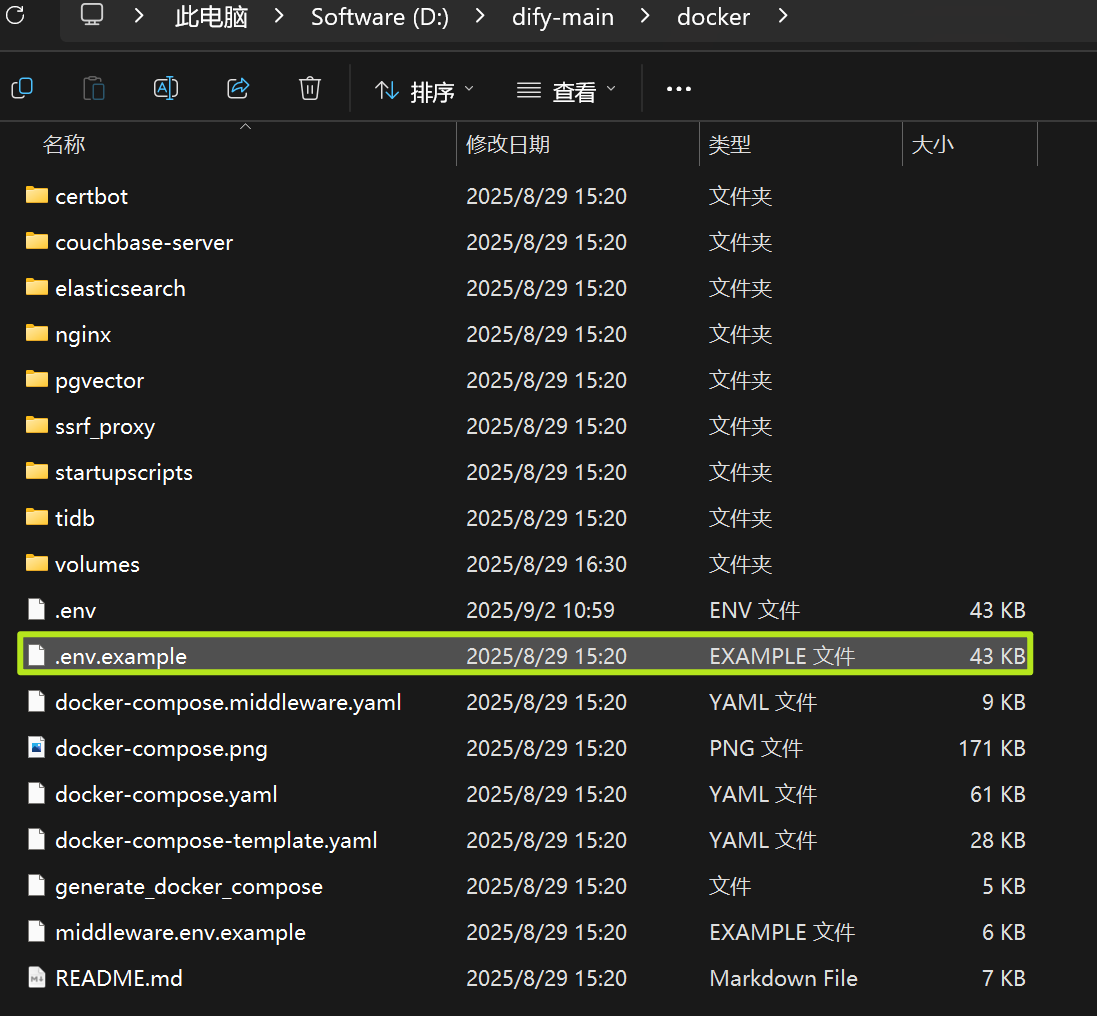
Task: Select the elasticsearch folder name
Action: click(x=120, y=288)
